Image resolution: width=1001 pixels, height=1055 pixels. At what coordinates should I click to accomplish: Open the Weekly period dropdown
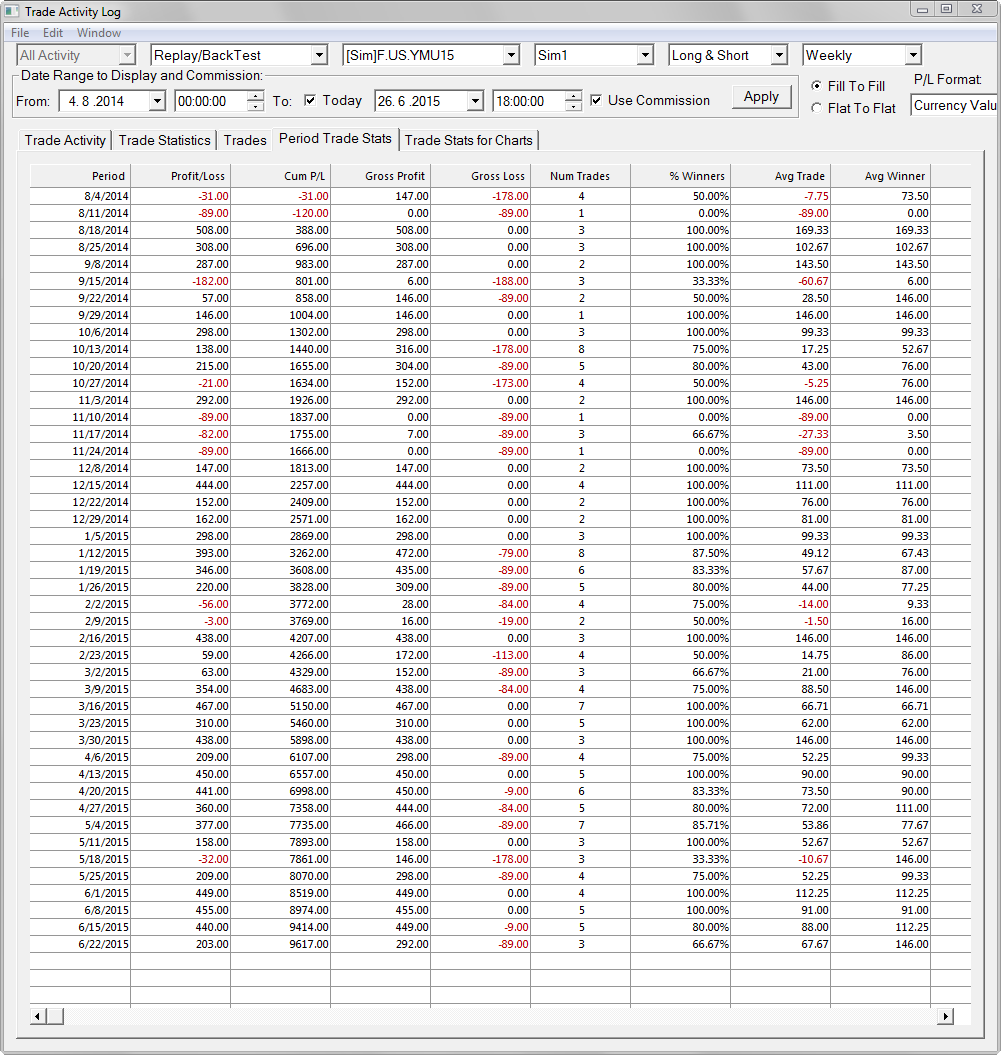pos(913,55)
